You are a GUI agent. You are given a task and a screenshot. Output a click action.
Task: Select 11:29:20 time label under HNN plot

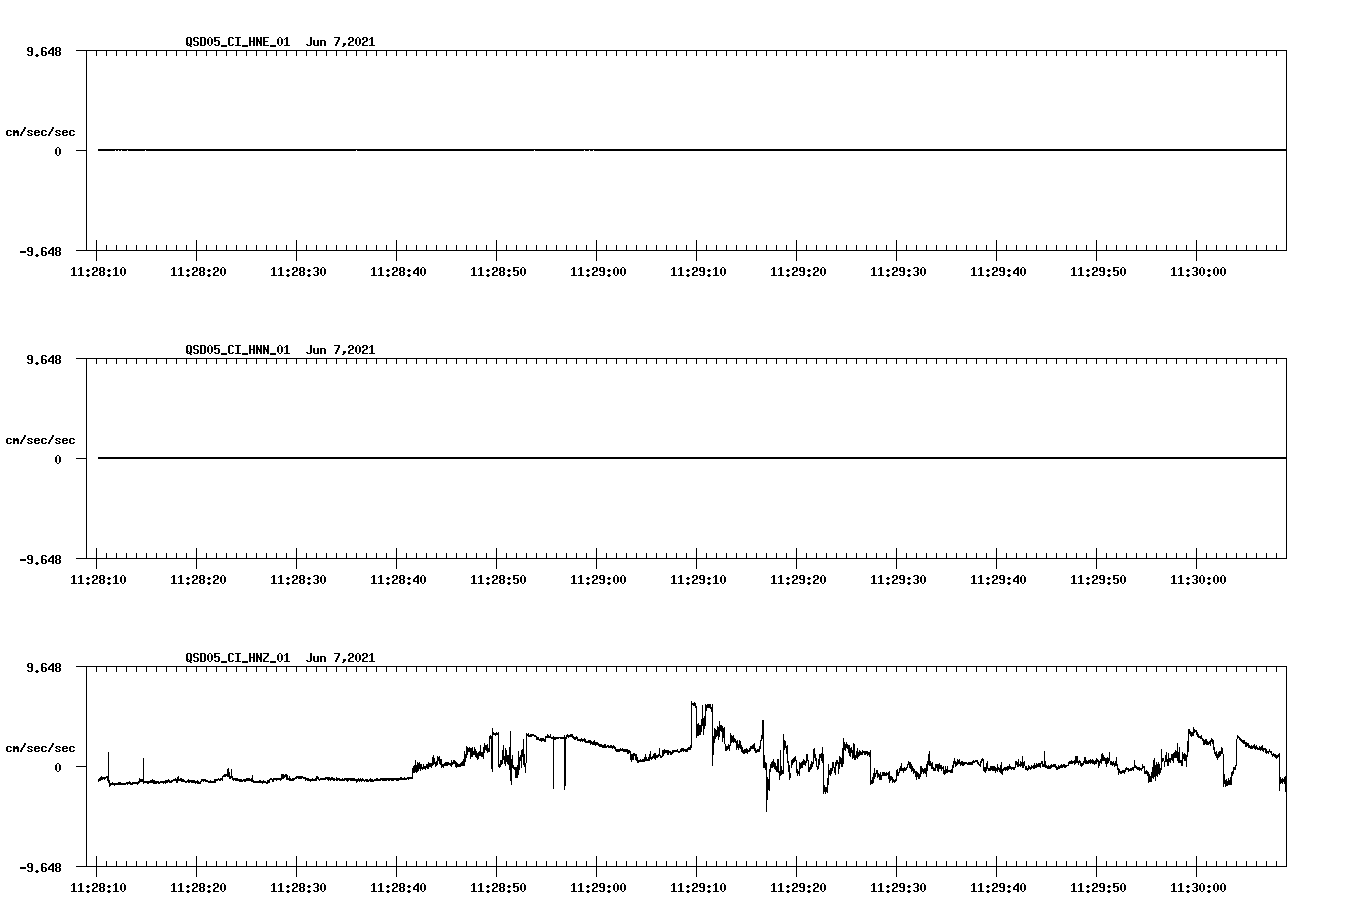pyautogui.click(x=798, y=580)
